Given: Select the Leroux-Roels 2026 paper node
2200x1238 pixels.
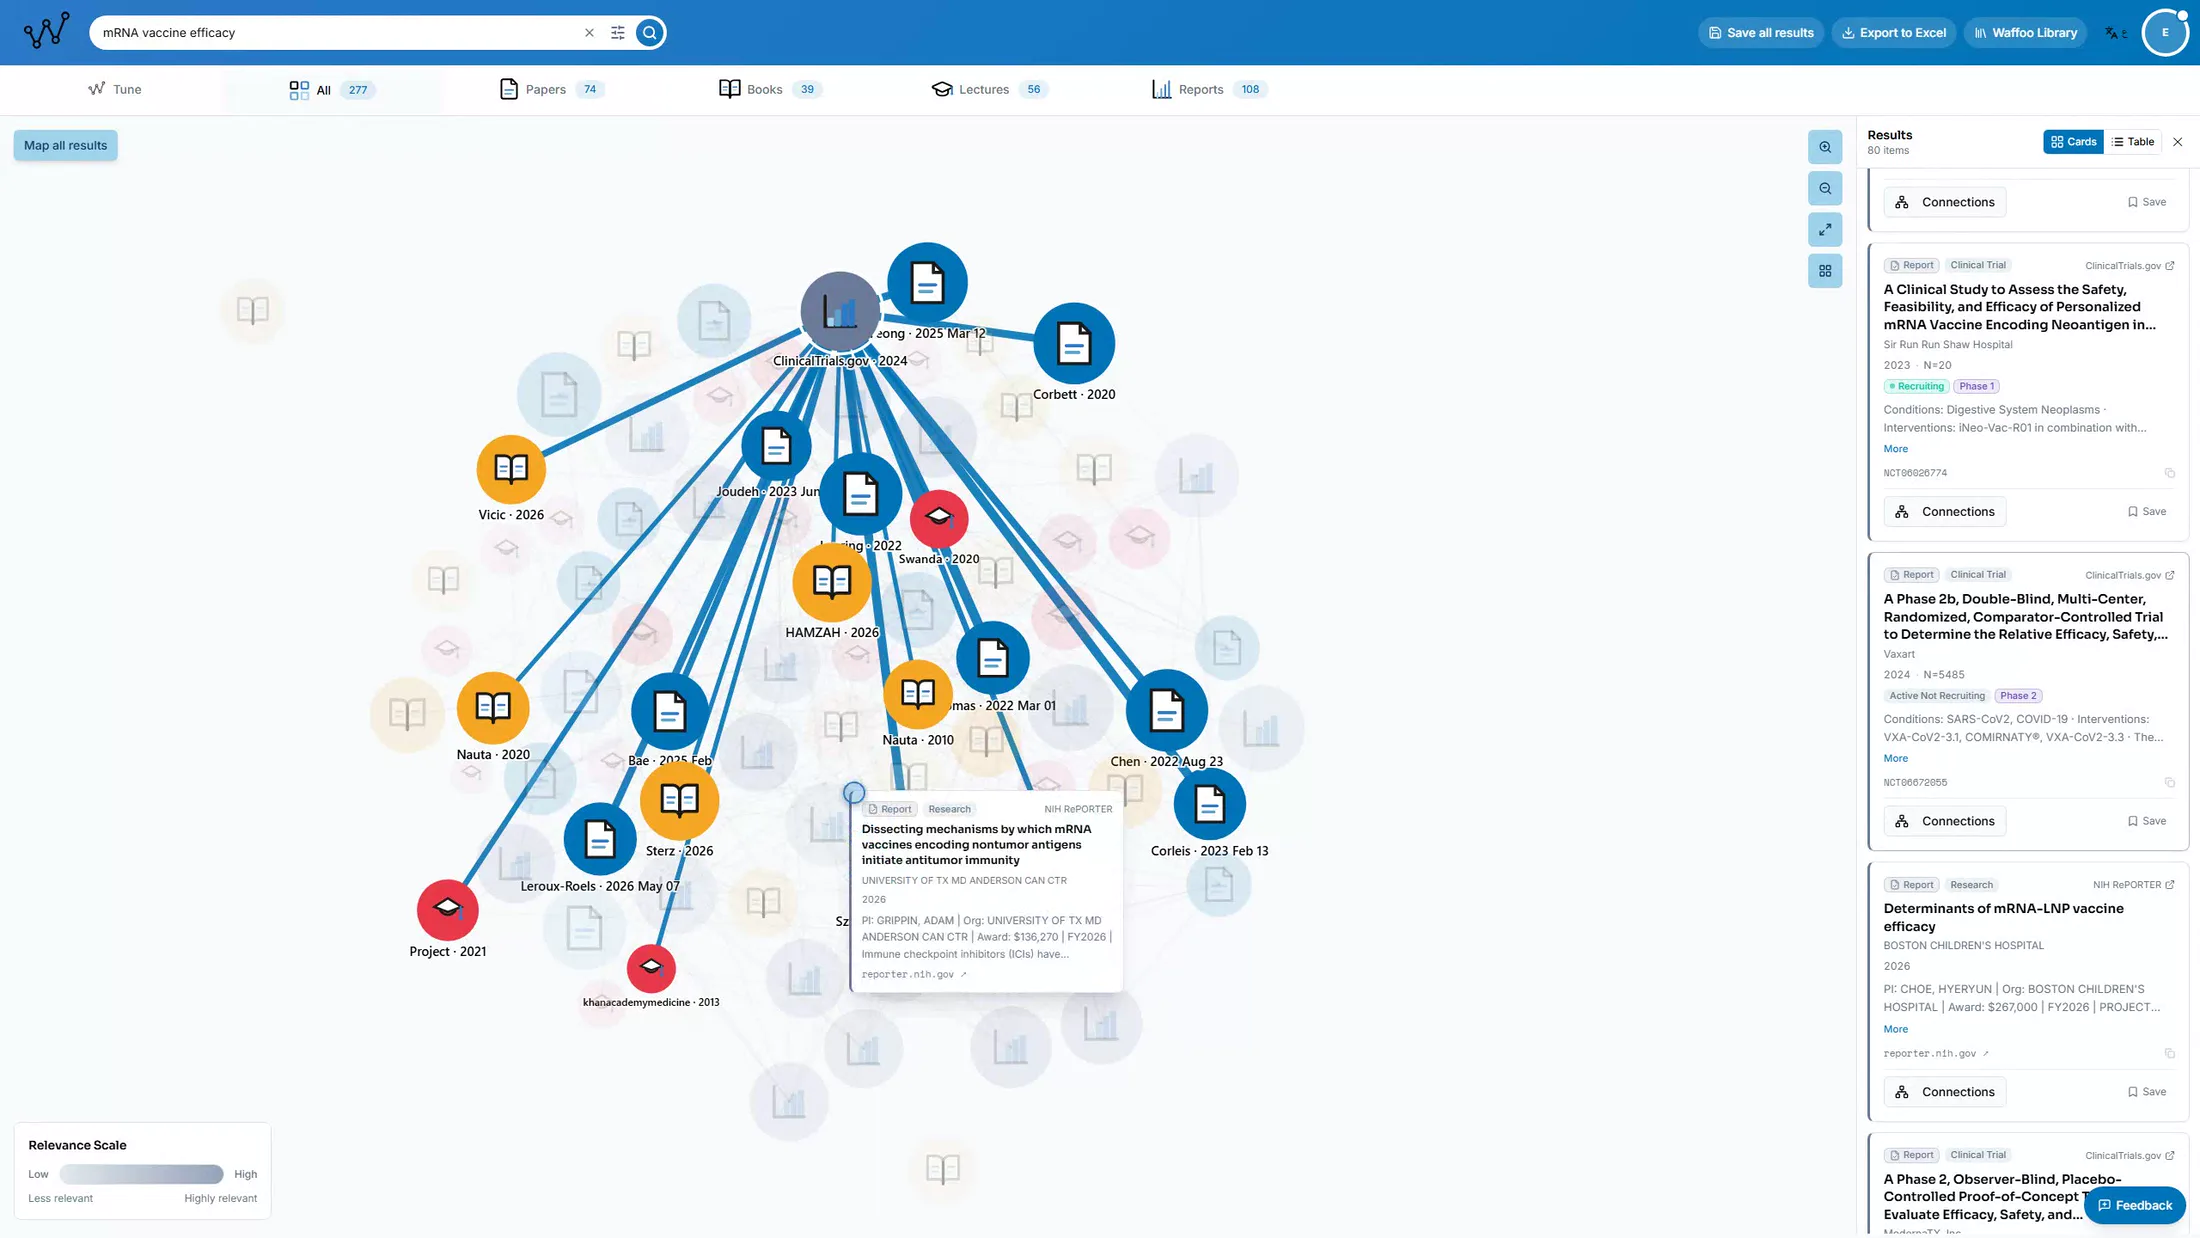Looking at the screenshot, I should [x=600, y=839].
